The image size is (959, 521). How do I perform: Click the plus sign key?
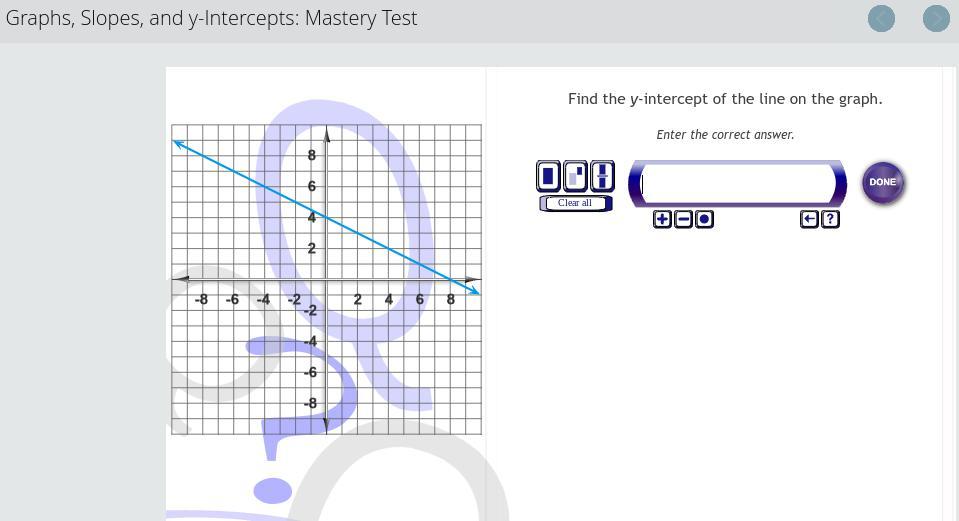pyautogui.click(x=662, y=219)
